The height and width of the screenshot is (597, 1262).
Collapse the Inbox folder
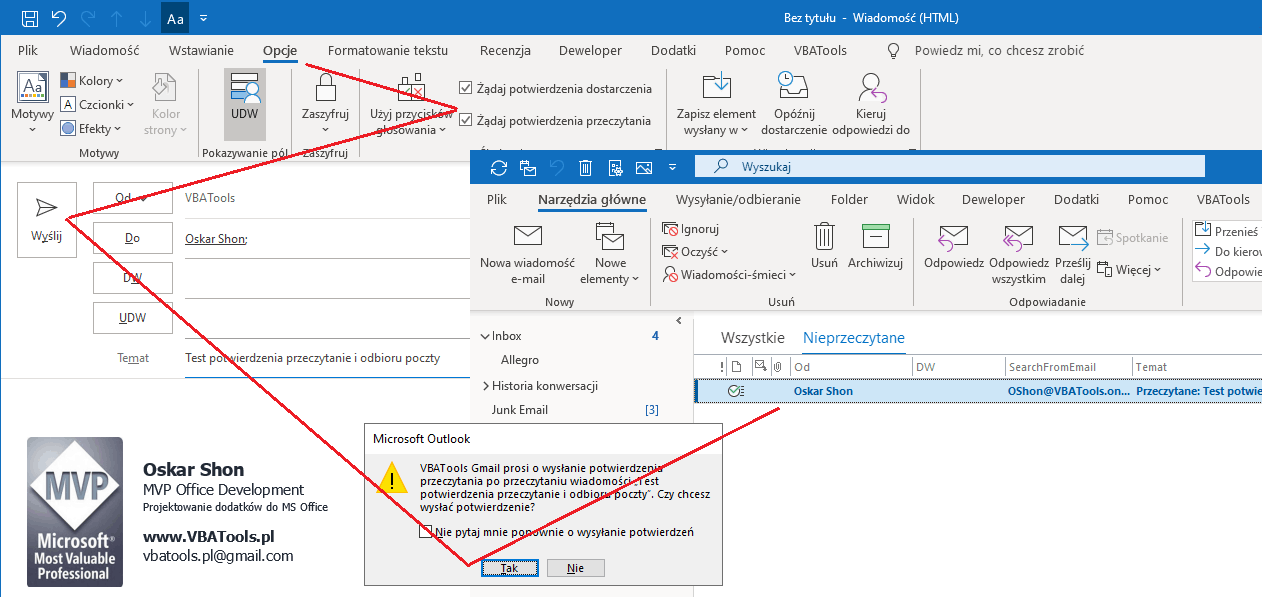click(x=485, y=337)
